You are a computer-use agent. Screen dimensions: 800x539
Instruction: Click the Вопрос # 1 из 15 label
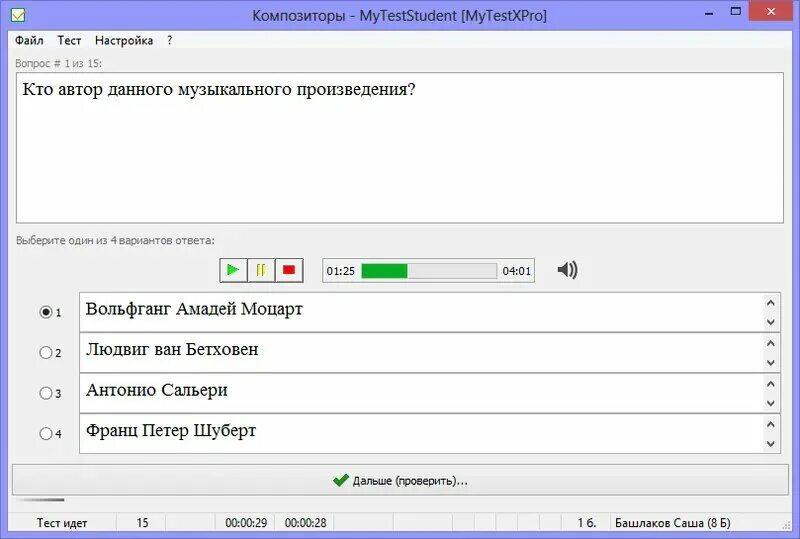[58, 64]
